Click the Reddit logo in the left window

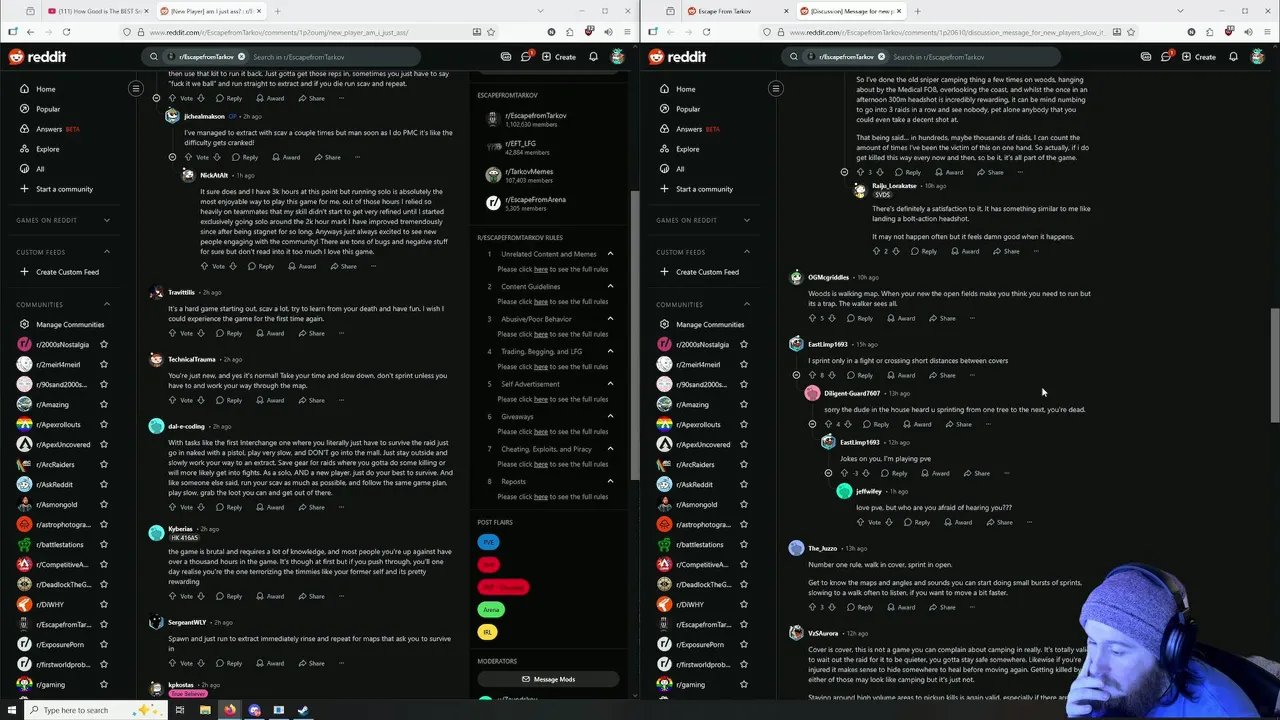pos(37,57)
